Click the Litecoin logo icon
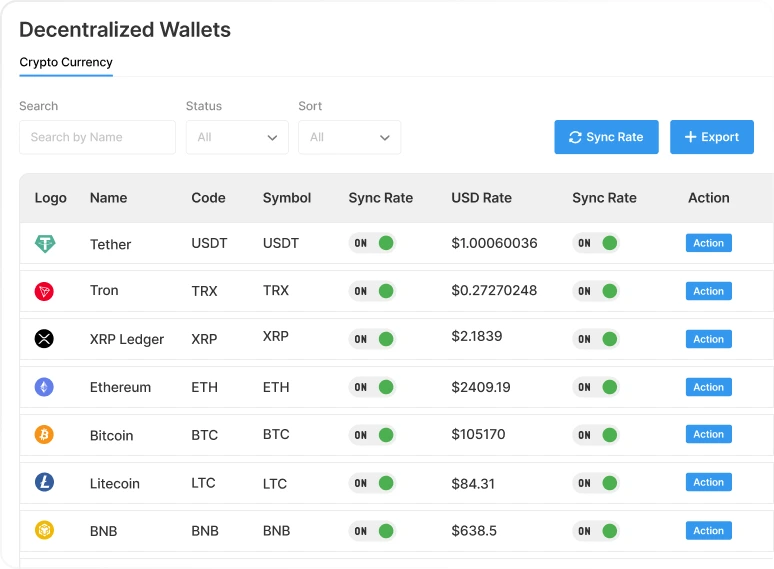 [x=44, y=483]
